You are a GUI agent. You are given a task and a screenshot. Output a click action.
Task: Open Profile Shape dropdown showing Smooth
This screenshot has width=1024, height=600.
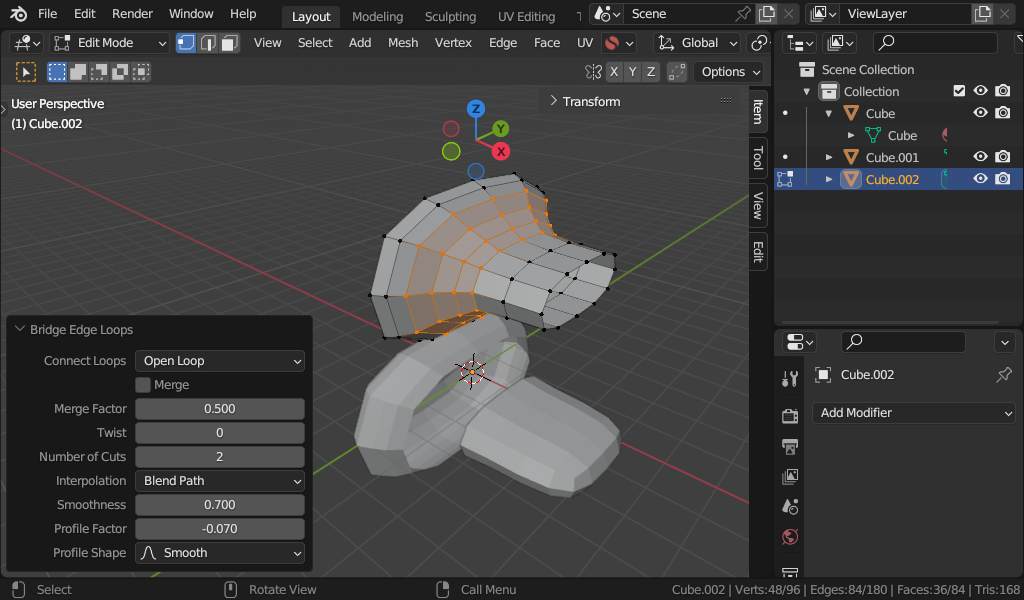click(x=219, y=553)
